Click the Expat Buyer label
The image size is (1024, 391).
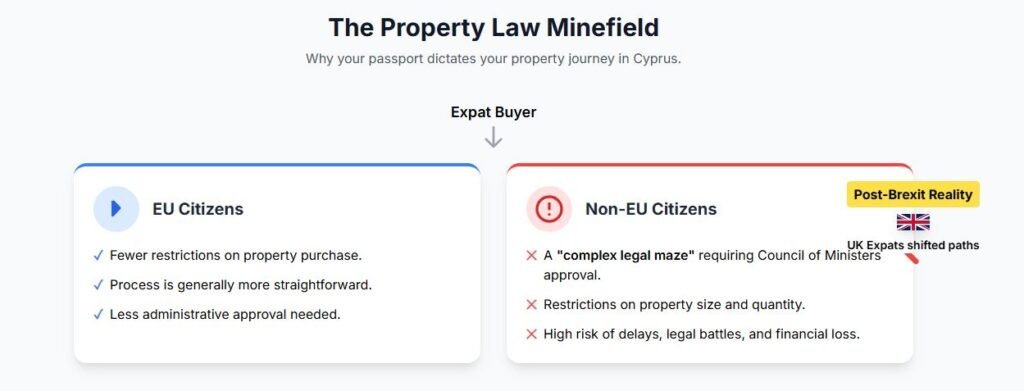493,112
